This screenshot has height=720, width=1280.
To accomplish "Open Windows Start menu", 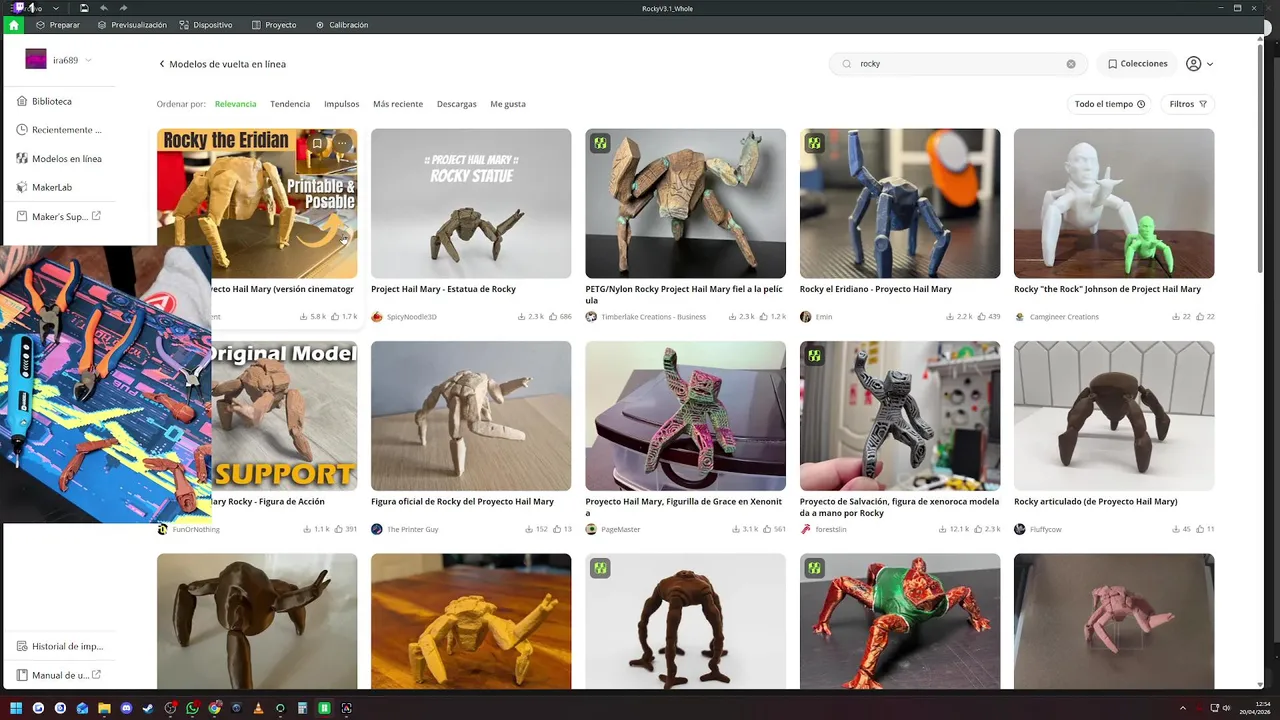I will click(16, 708).
